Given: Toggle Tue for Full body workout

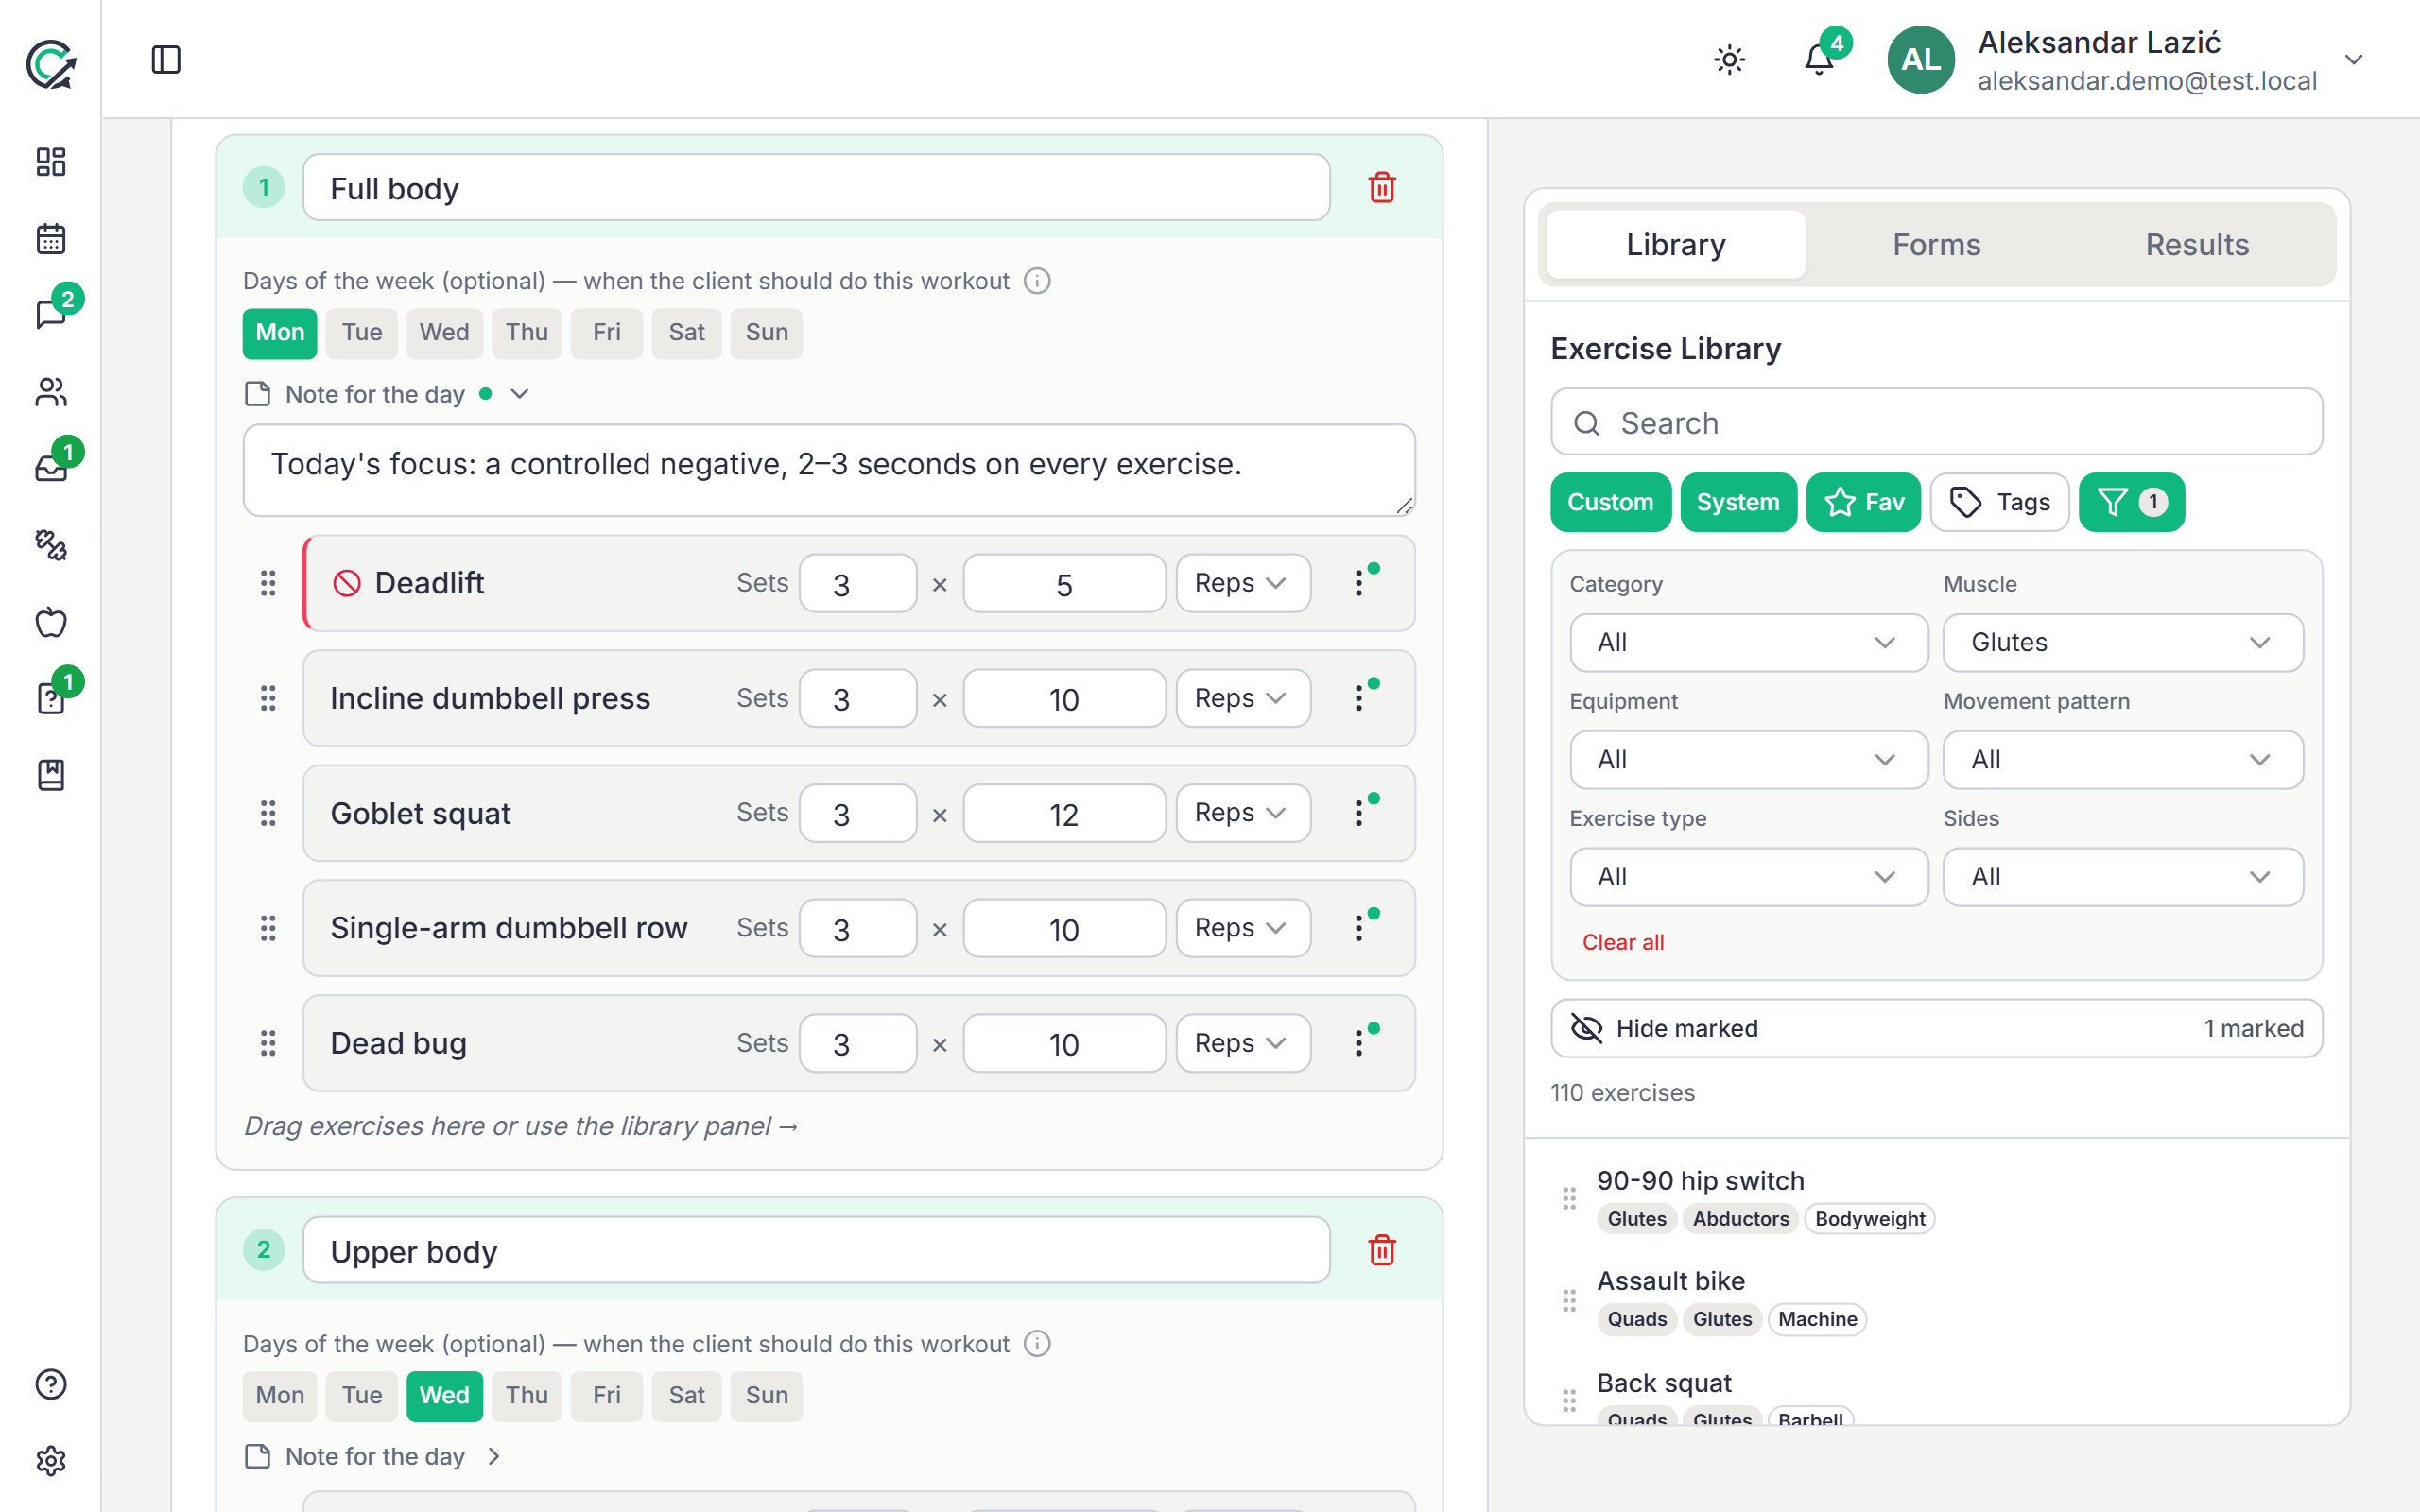Looking at the screenshot, I should coord(362,333).
